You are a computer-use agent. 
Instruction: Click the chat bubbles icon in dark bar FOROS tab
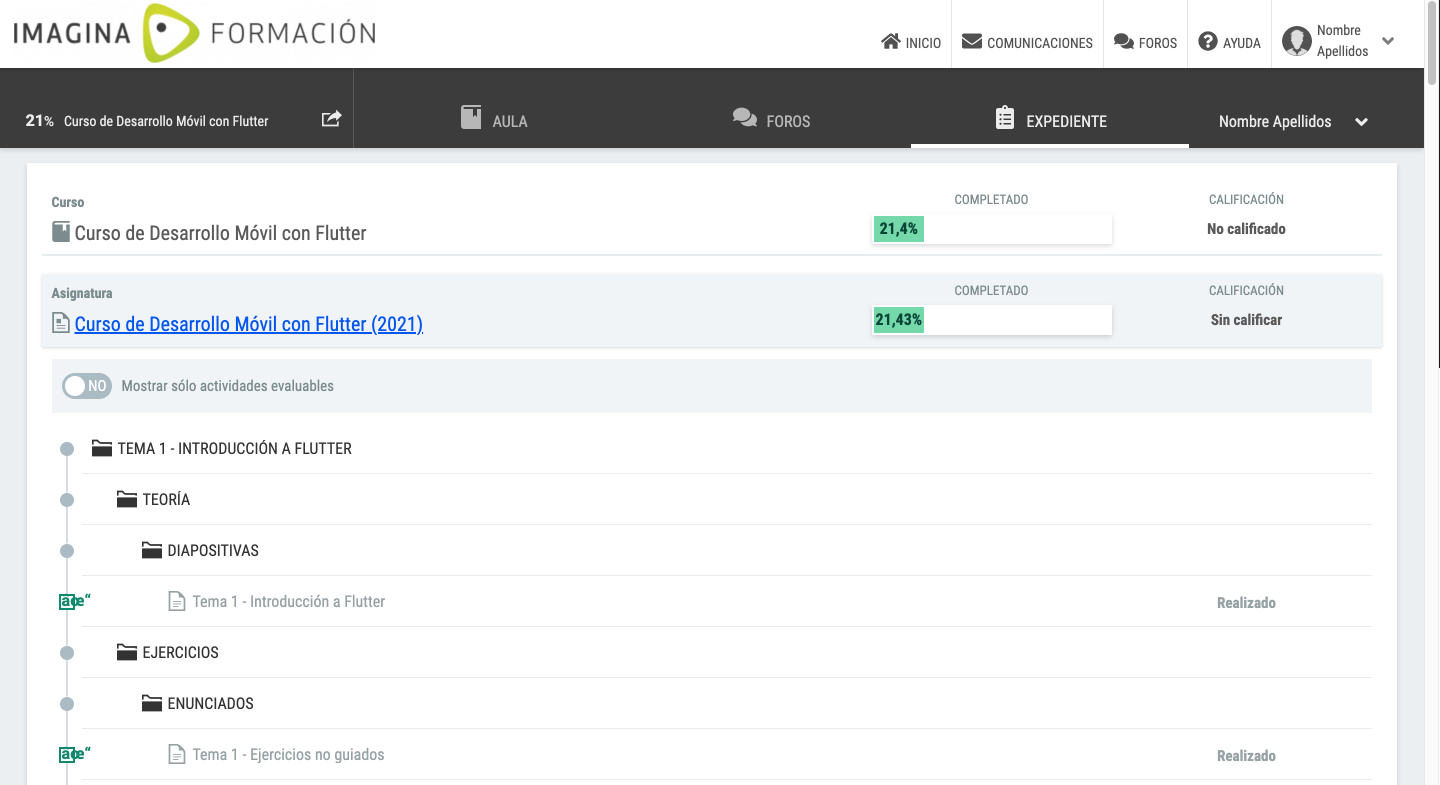[x=744, y=119]
